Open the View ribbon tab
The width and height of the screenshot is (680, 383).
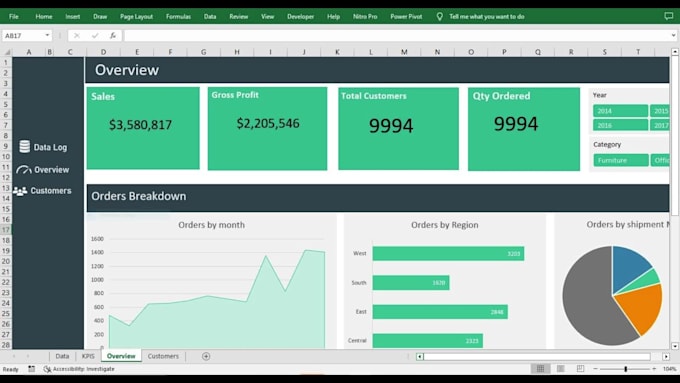(x=268, y=16)
